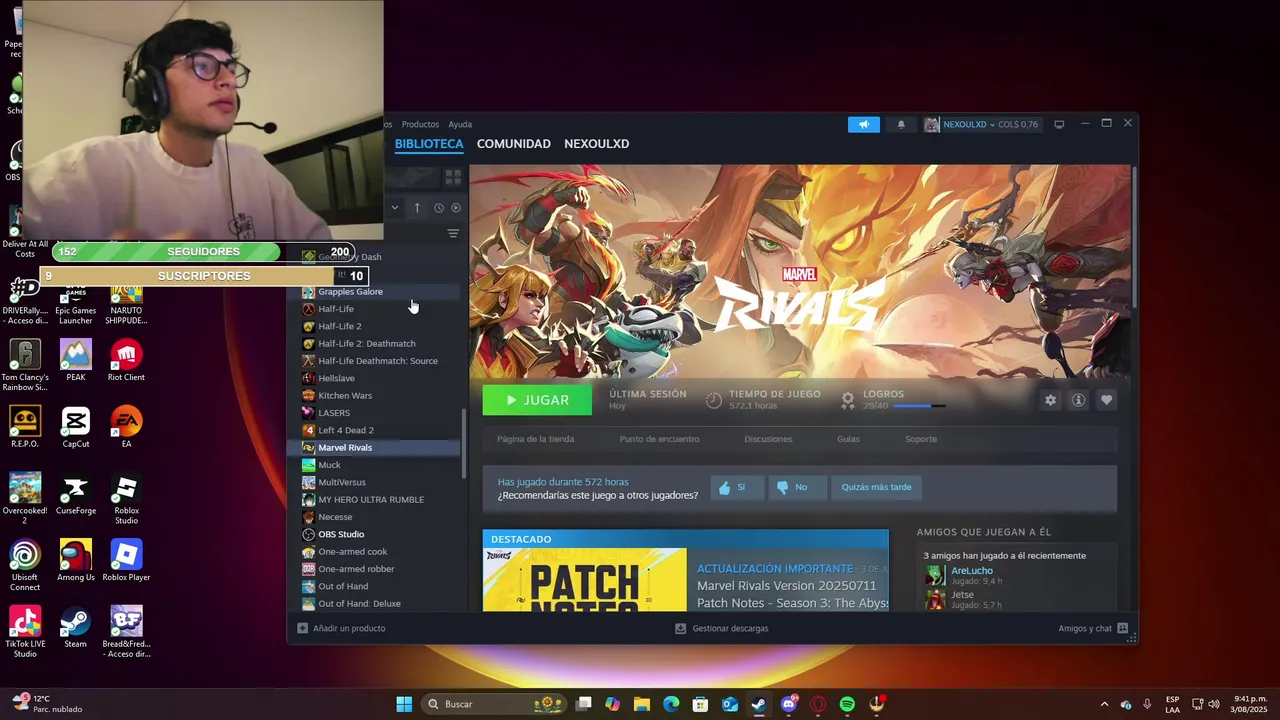
Task: Open friend Jetse profile
Action: (x=962, y=595)
